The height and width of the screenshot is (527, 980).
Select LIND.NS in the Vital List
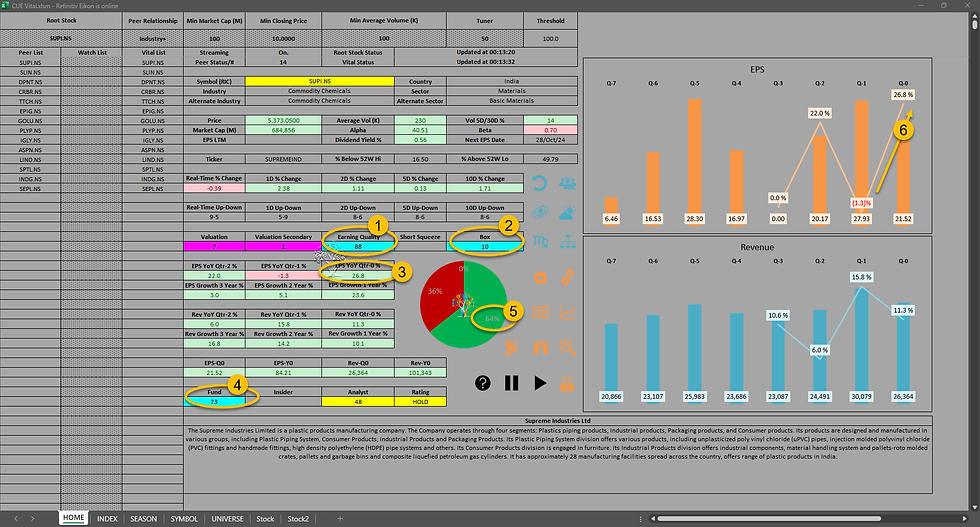click(153, 159)
